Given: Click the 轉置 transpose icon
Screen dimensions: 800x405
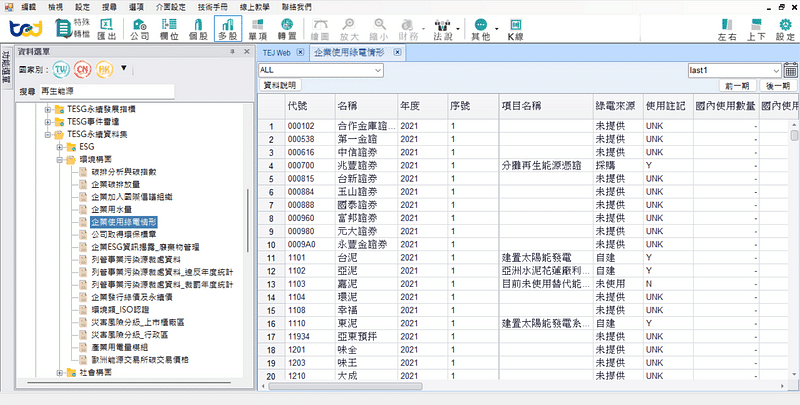Looking at the screenshot, I should pyautogui.click(x=287, y=29).
